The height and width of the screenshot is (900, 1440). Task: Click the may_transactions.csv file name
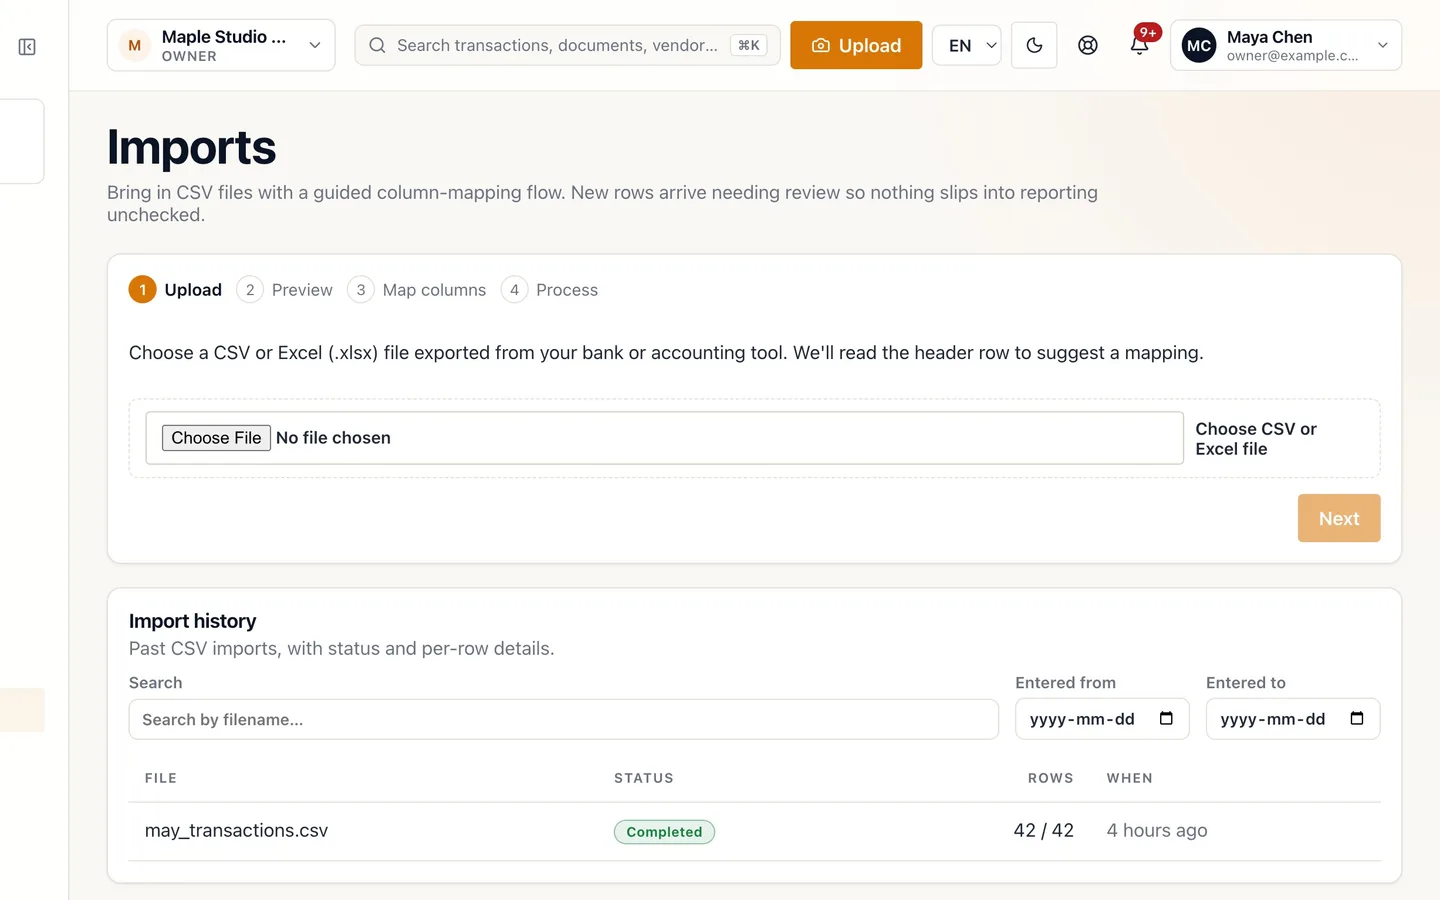tap(237, 831)
